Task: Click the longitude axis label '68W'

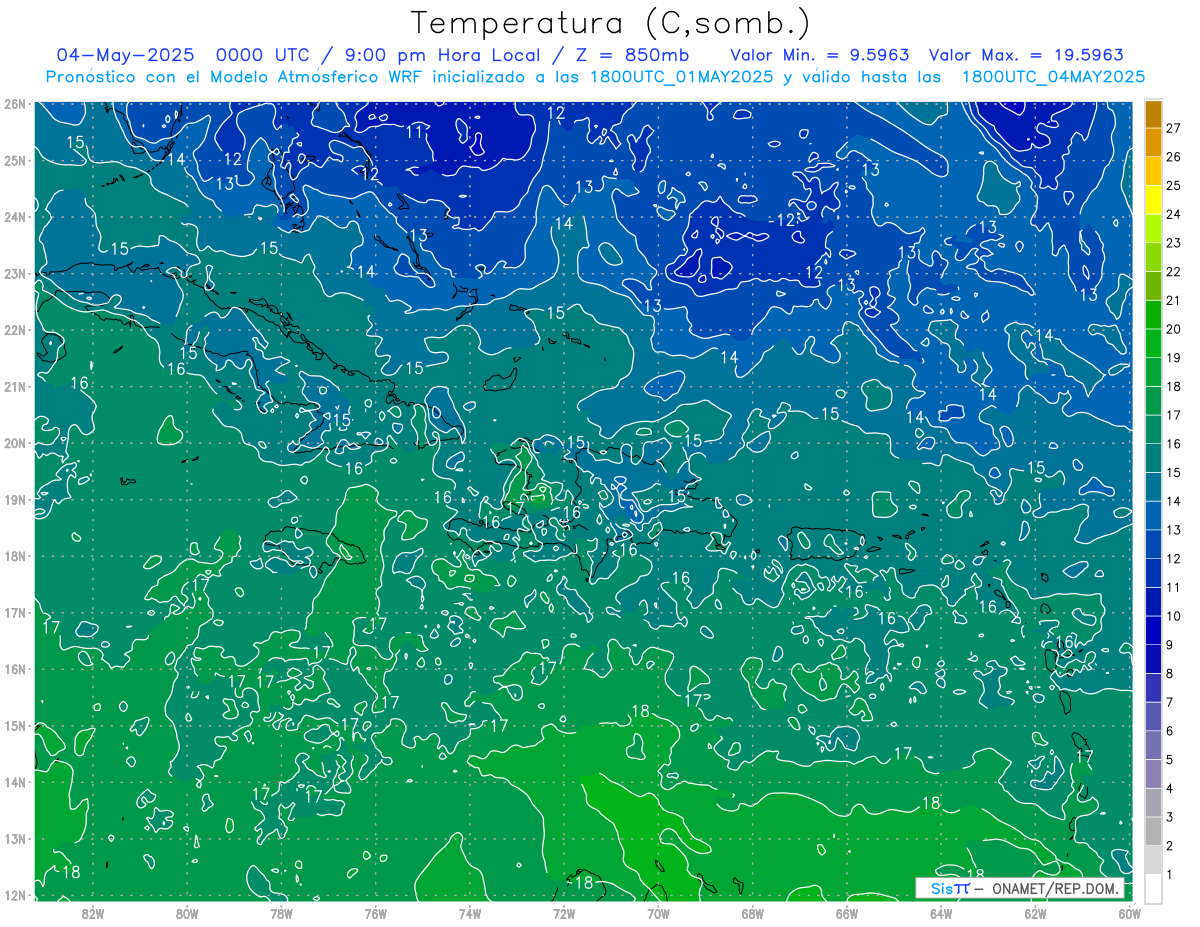Action: point(753,912)
